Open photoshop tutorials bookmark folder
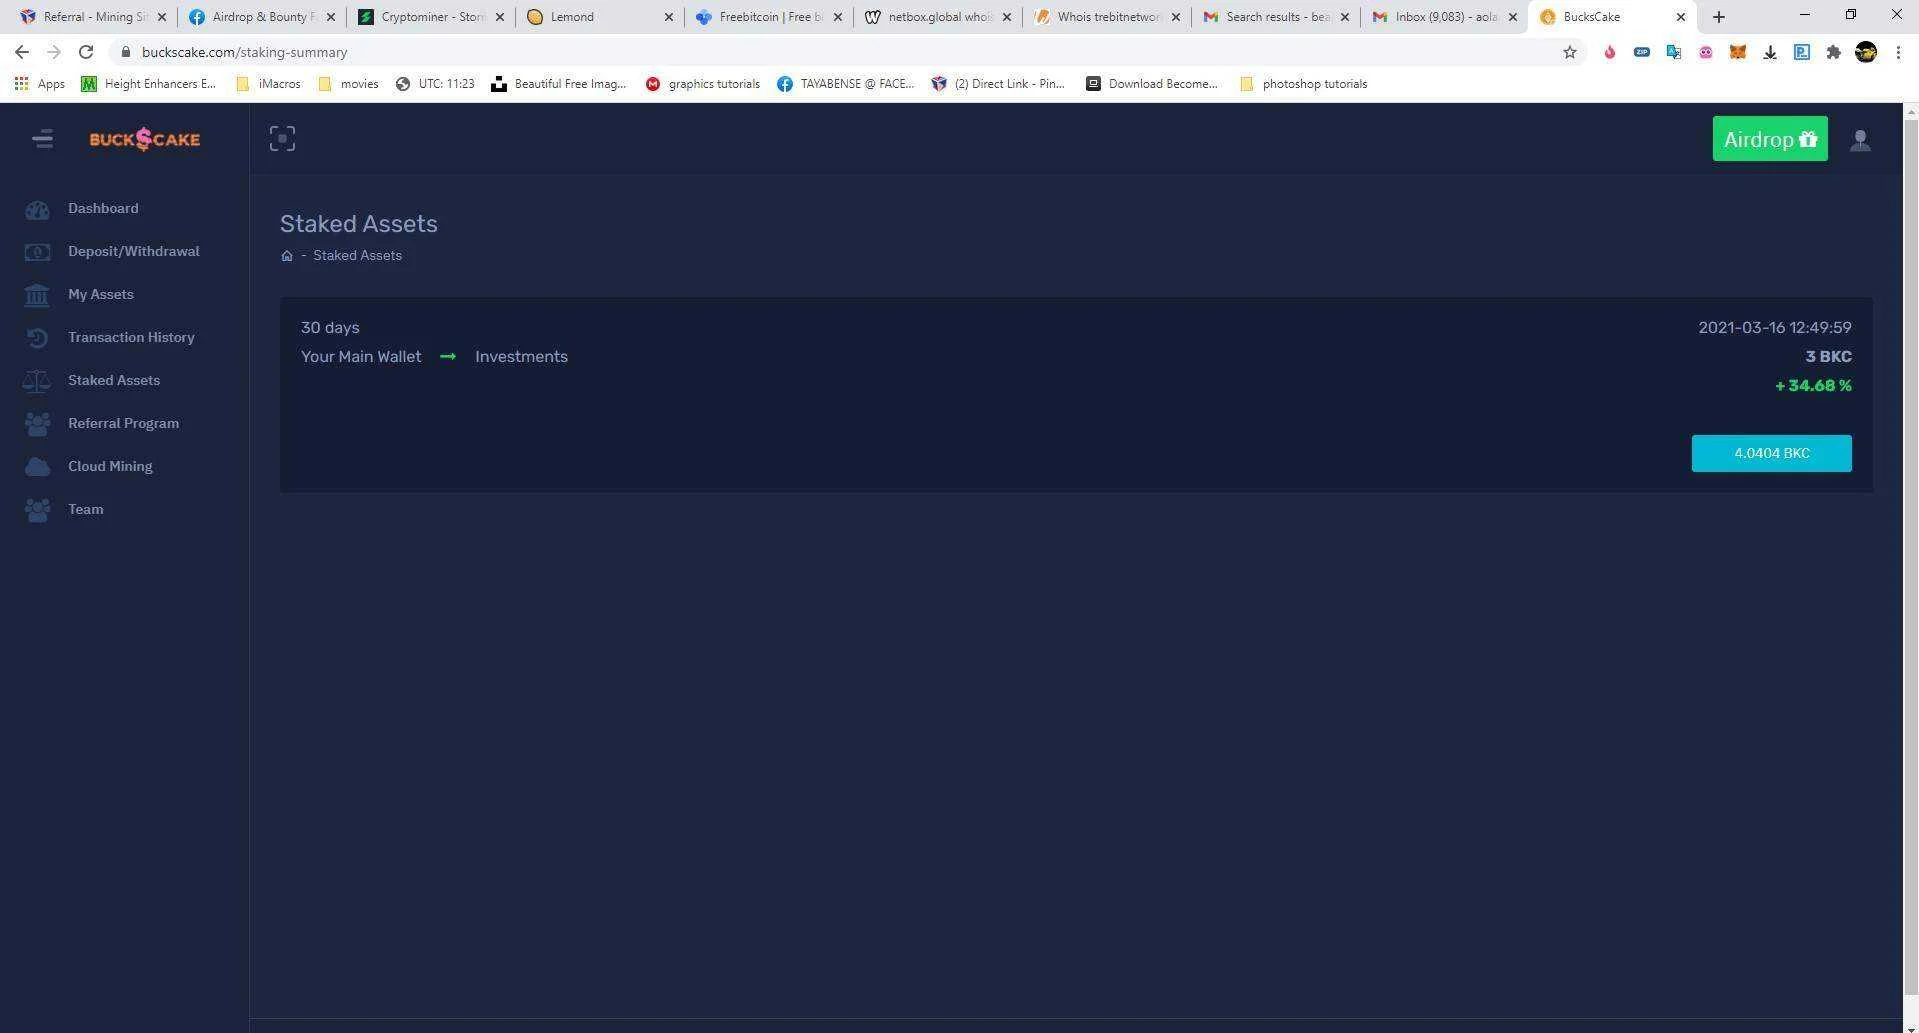 point(1303,84)
